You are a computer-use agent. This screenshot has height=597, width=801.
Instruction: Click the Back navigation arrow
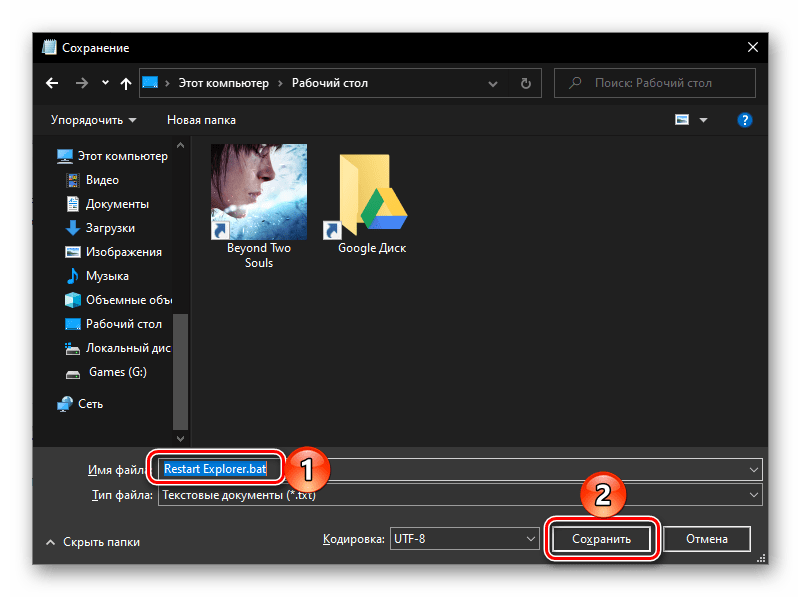tap(53, 83)
